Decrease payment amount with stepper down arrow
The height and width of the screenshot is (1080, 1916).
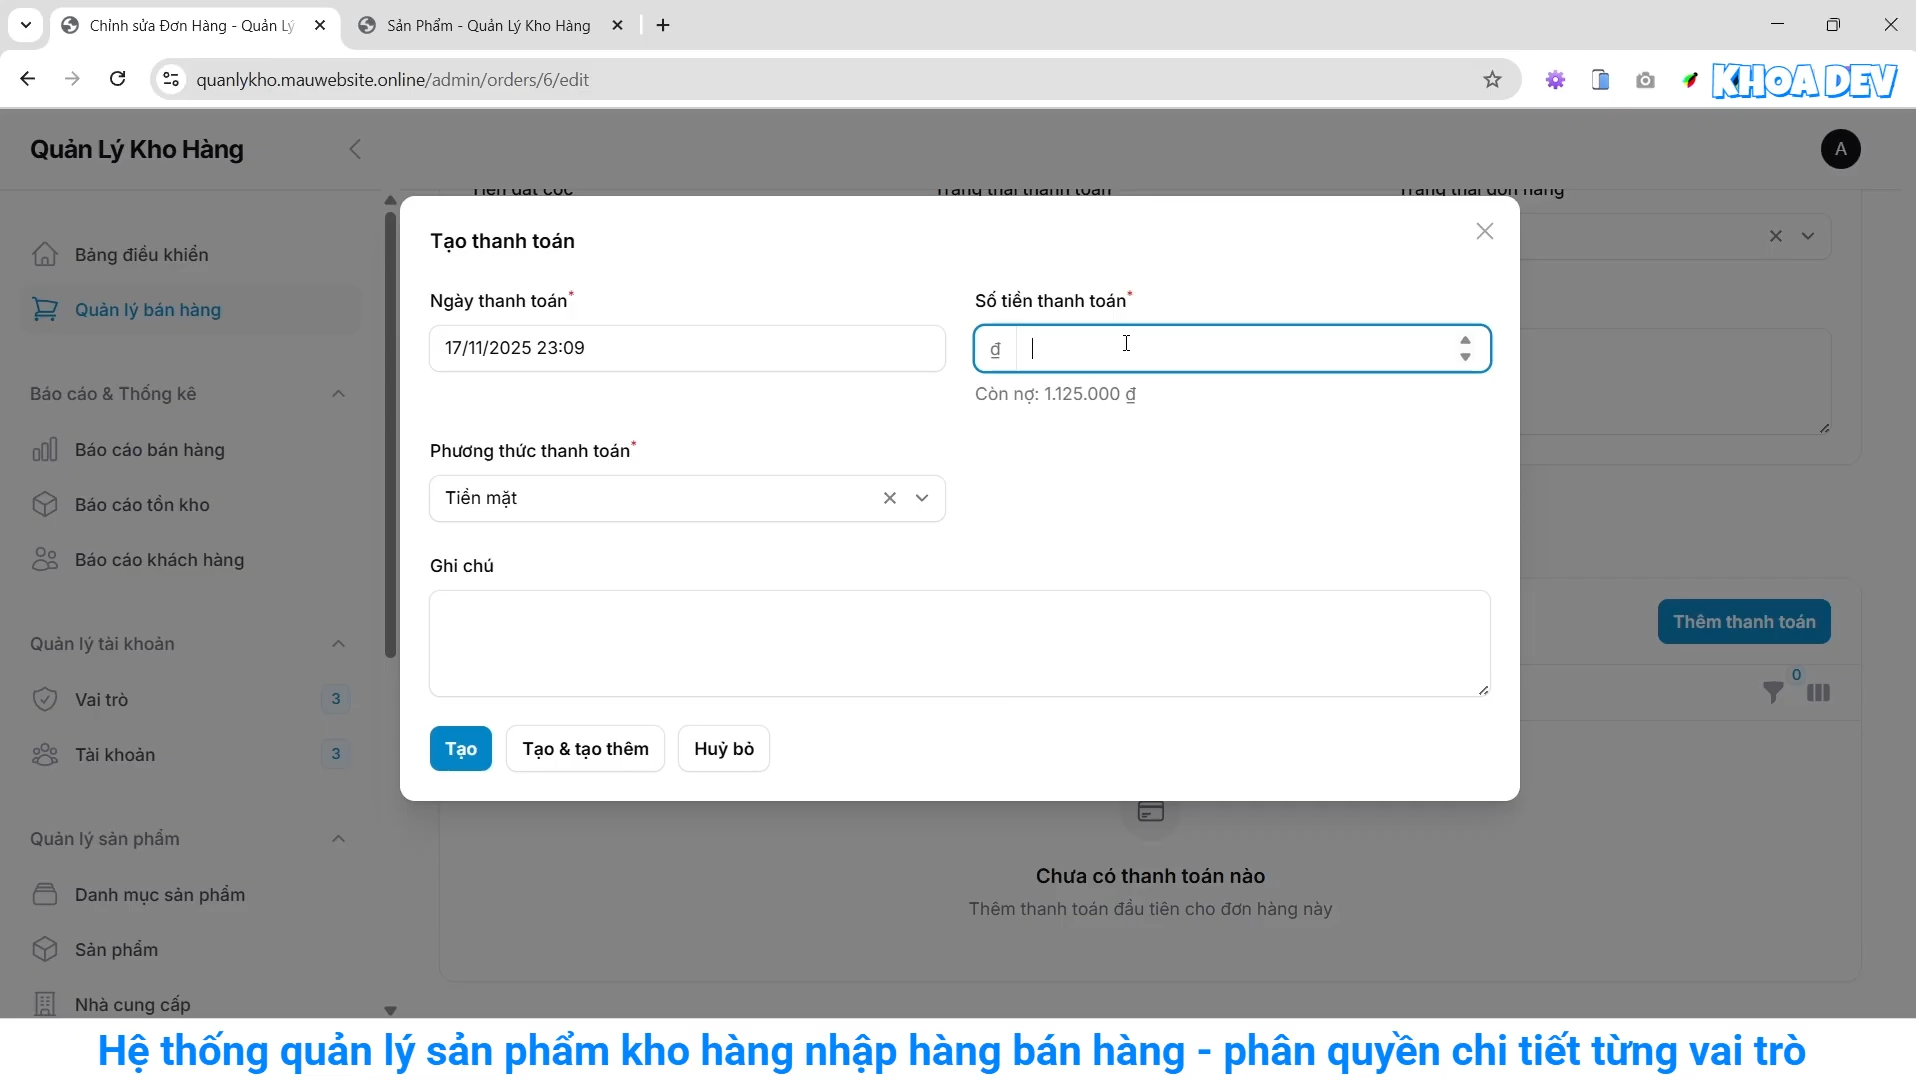(1465, 357)
